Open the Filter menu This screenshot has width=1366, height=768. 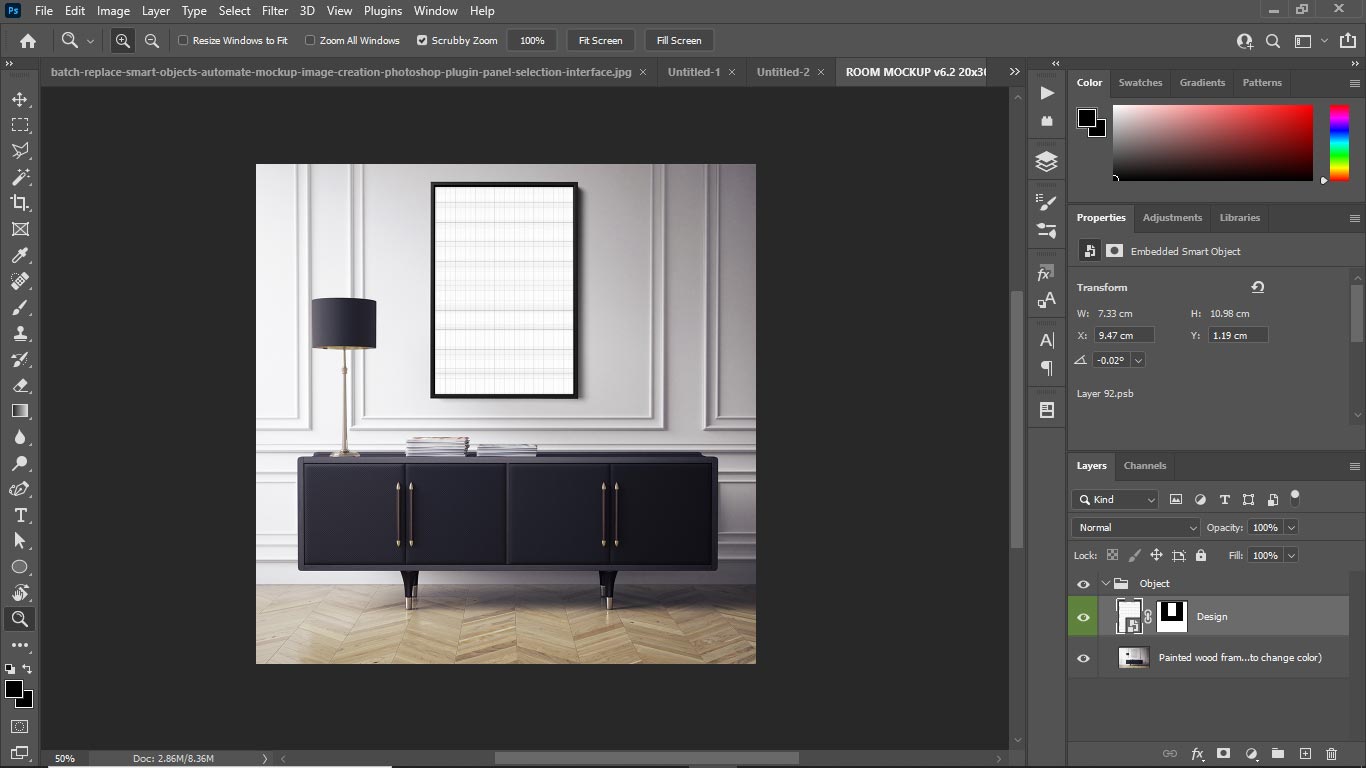pyautogui.click(x=274, y=11)
